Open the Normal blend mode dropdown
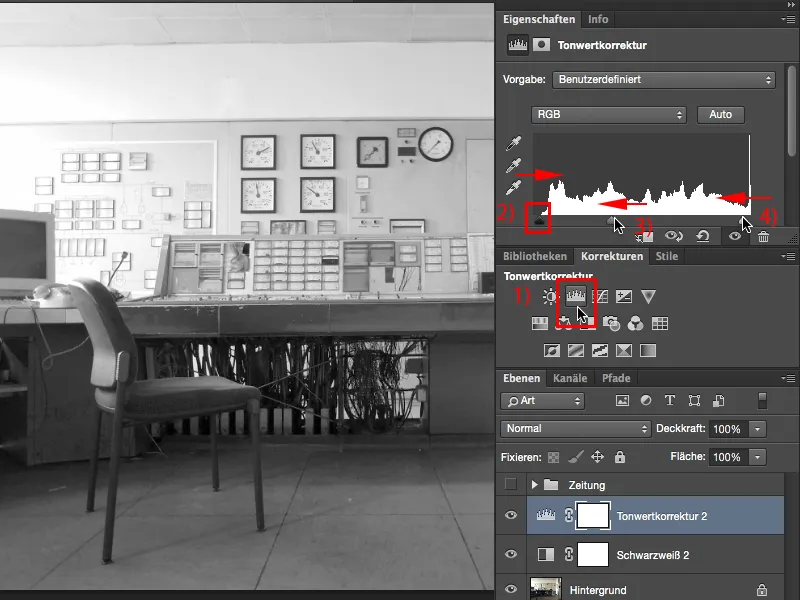 (575, 428)
